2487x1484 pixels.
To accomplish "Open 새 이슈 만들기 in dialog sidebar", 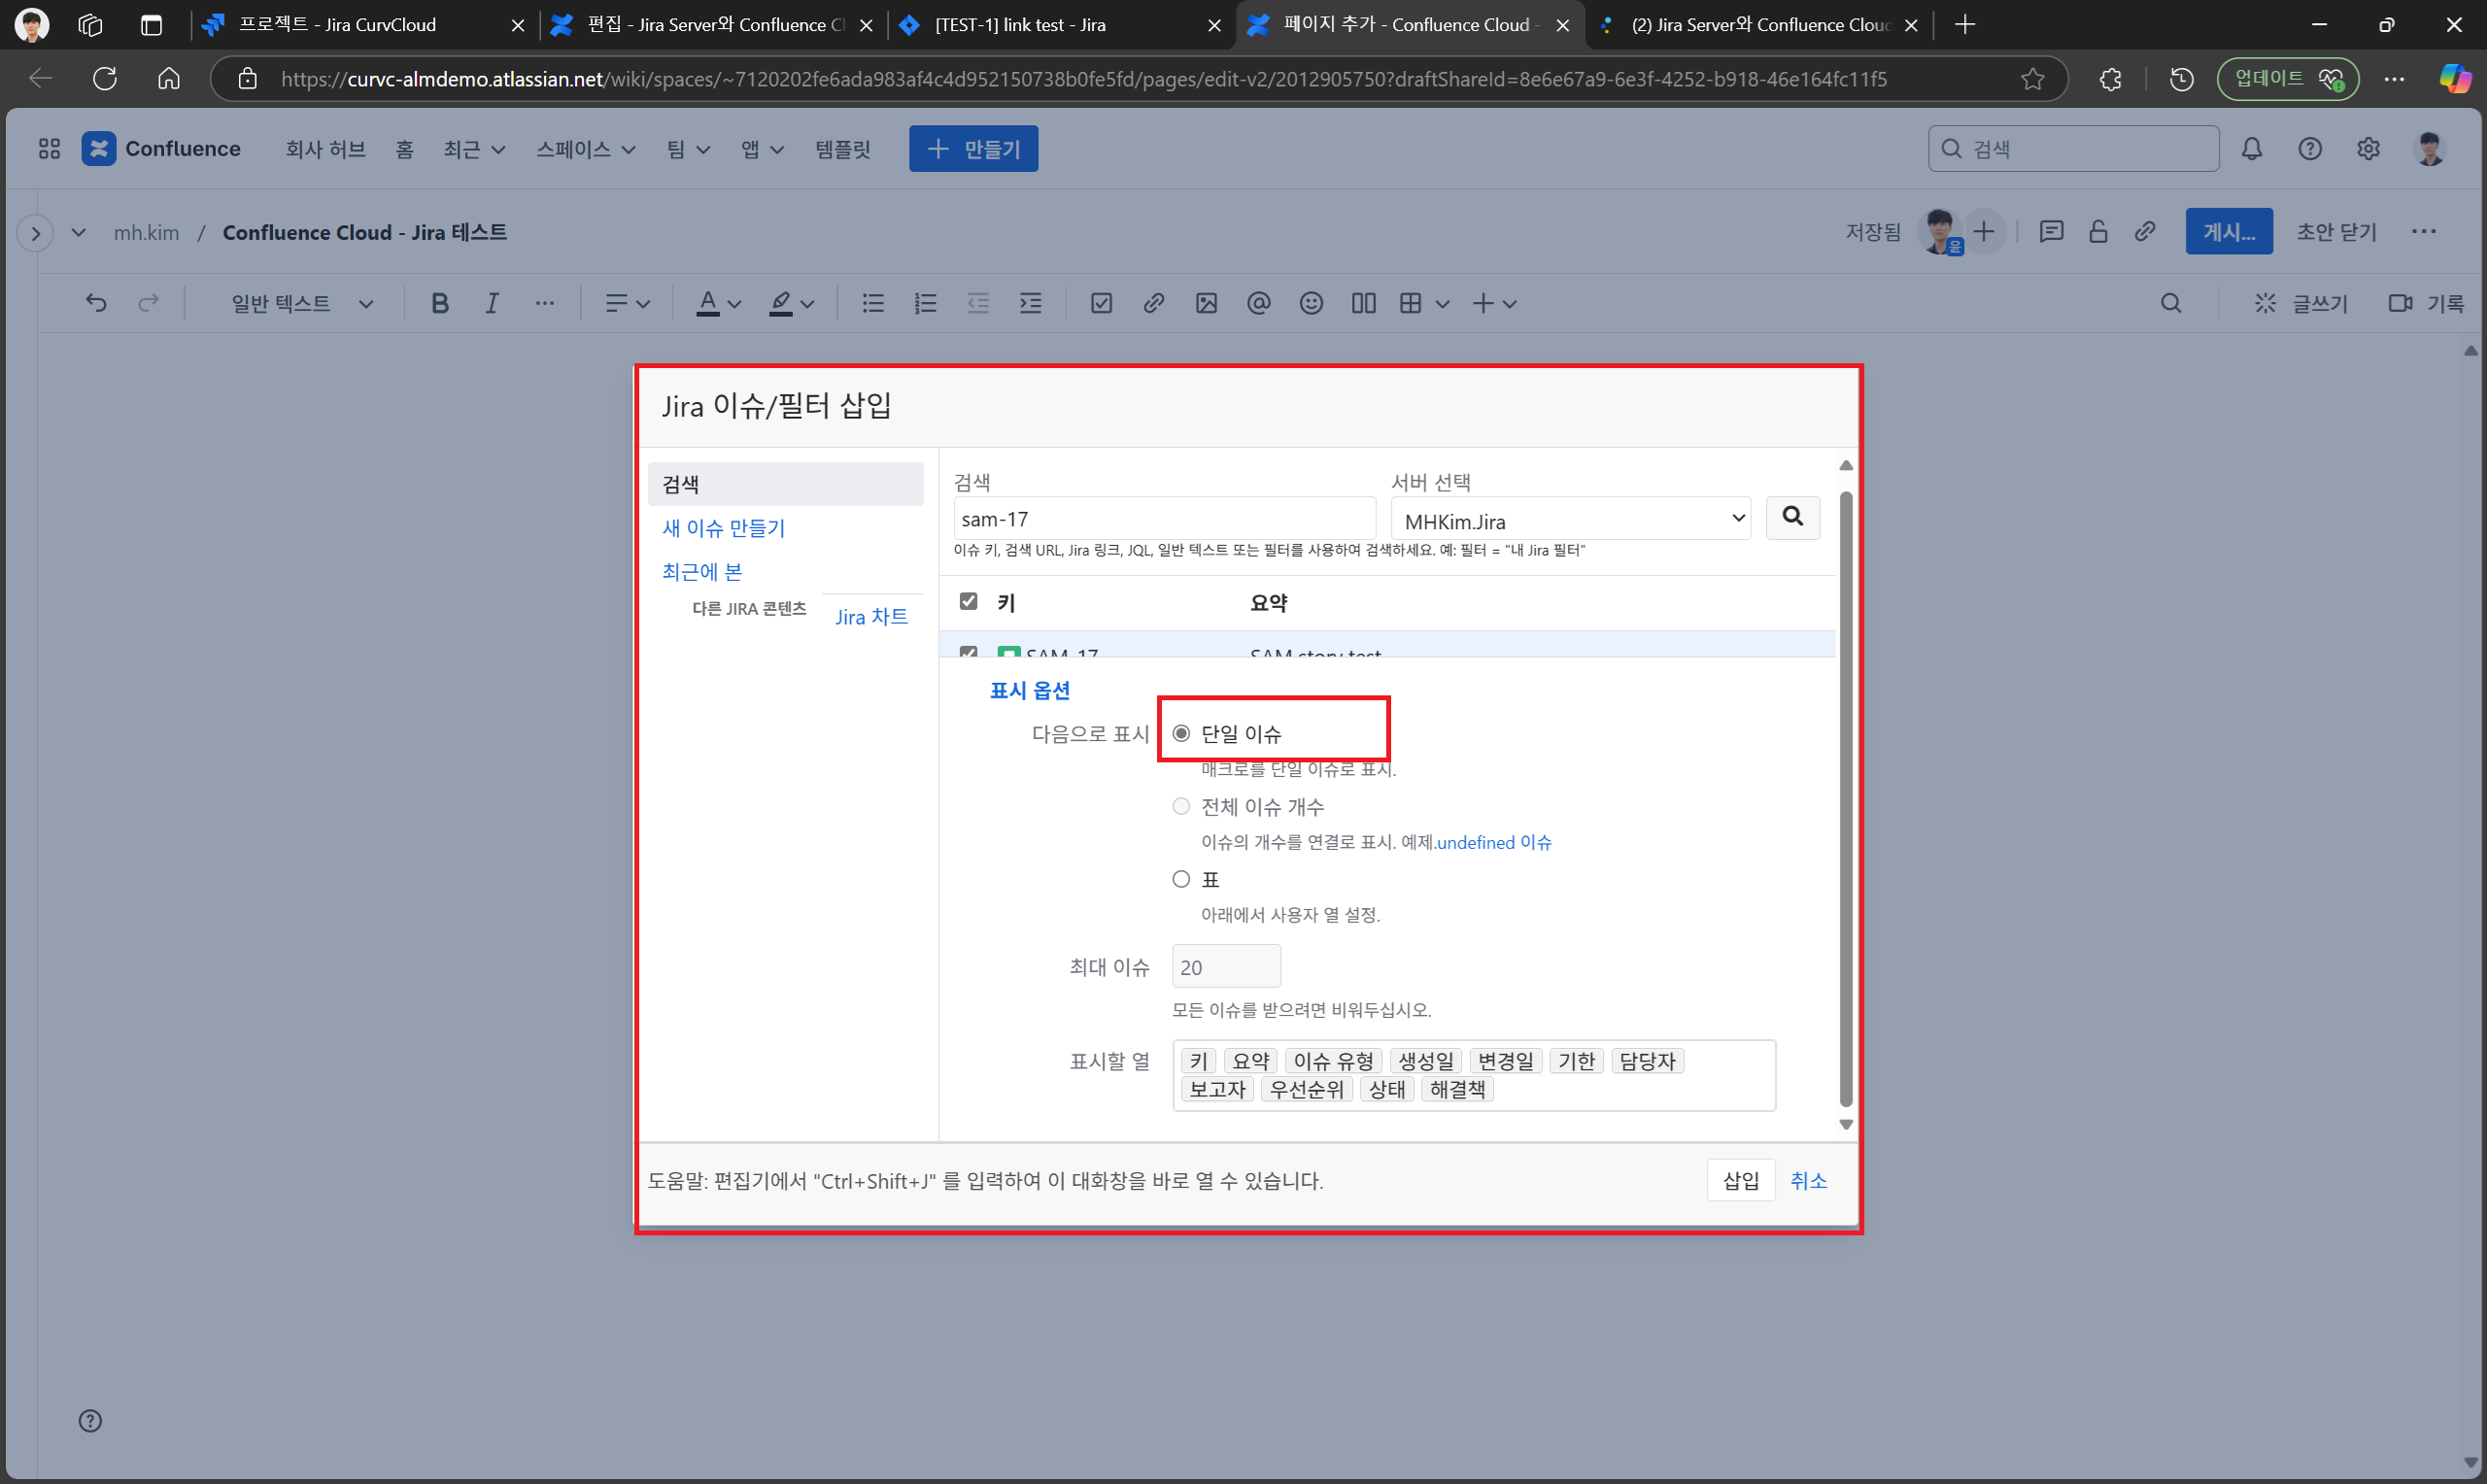I will click(x=724, y=528).
